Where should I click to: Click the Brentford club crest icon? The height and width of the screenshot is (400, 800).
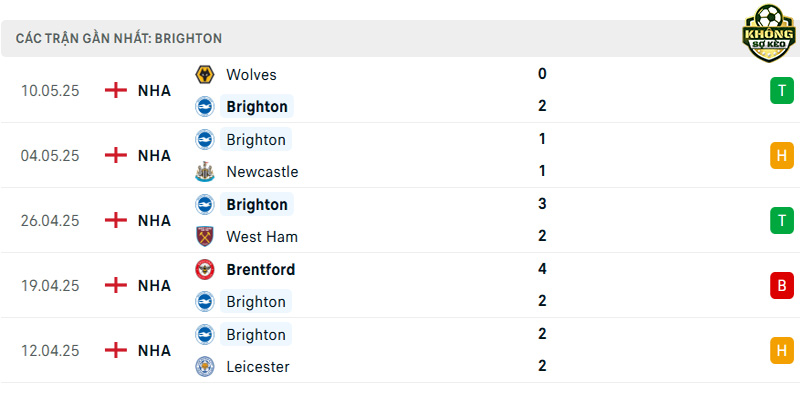point(205,269)
